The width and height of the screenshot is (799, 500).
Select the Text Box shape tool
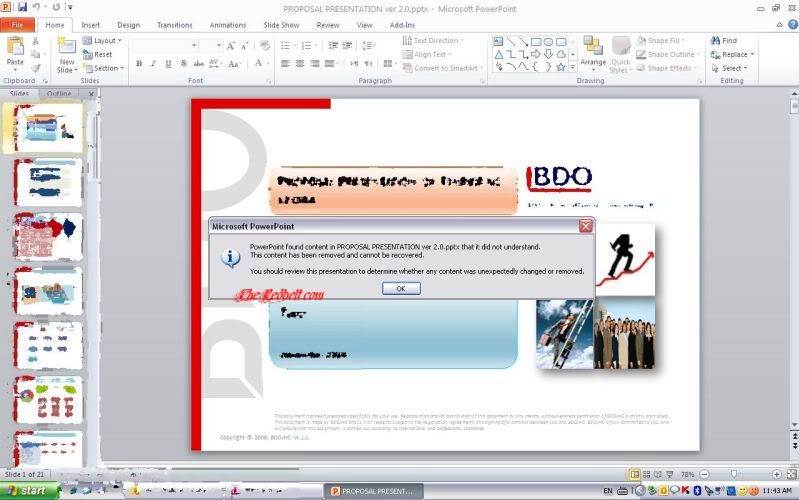tap(498, 42)
